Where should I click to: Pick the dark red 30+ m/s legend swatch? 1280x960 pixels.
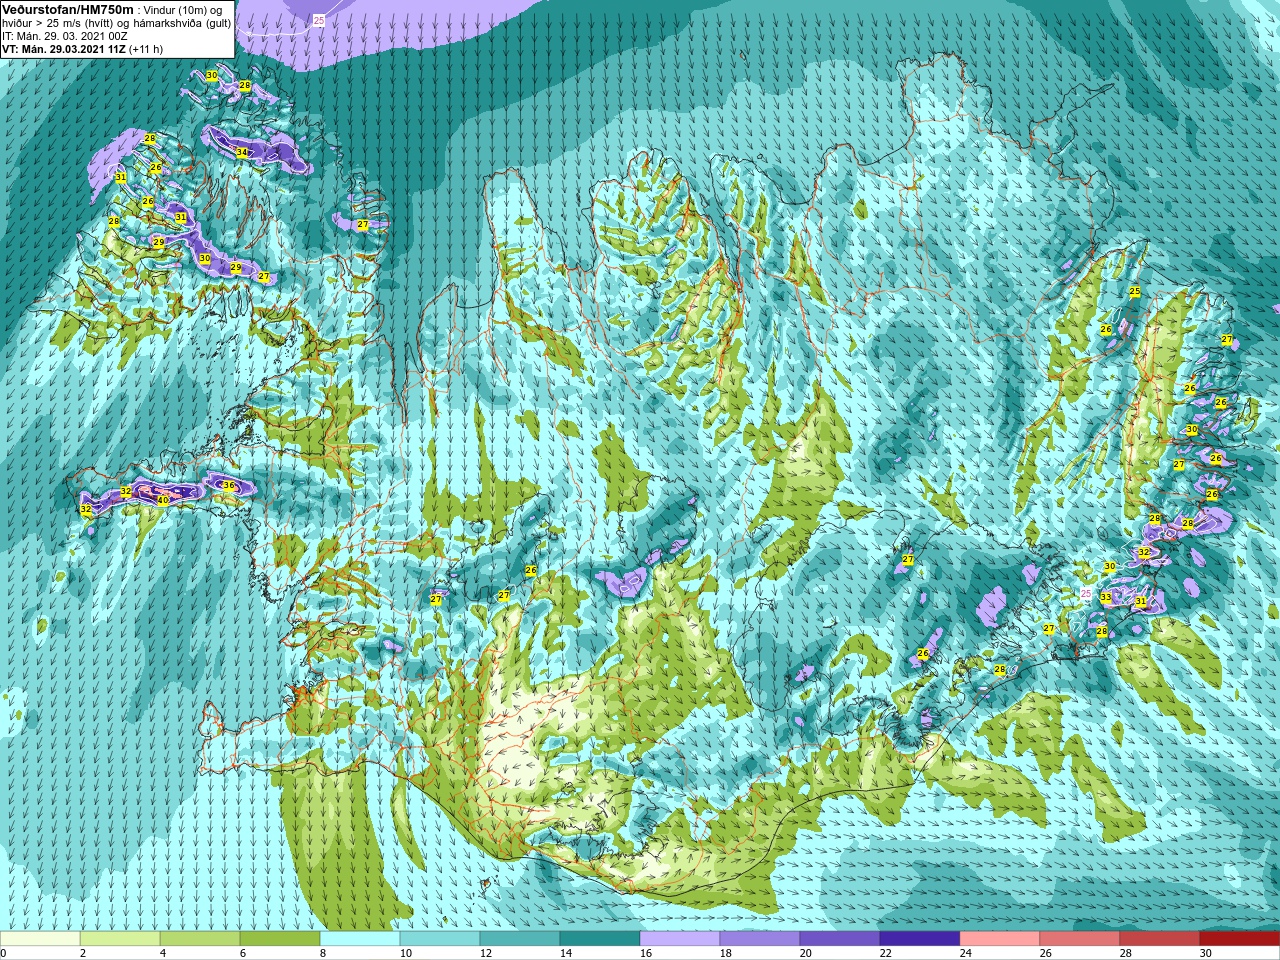coord(1240,938)
